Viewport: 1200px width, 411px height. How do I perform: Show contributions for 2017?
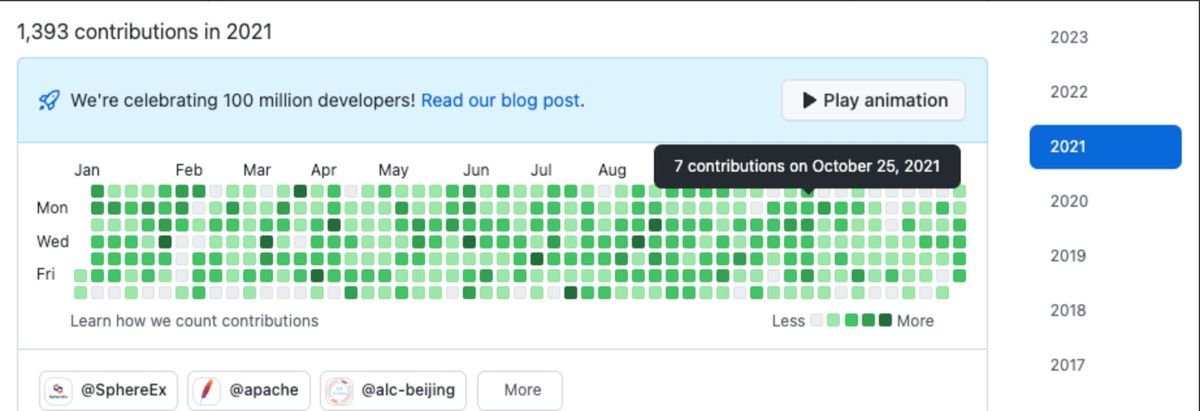[1069, 365]
